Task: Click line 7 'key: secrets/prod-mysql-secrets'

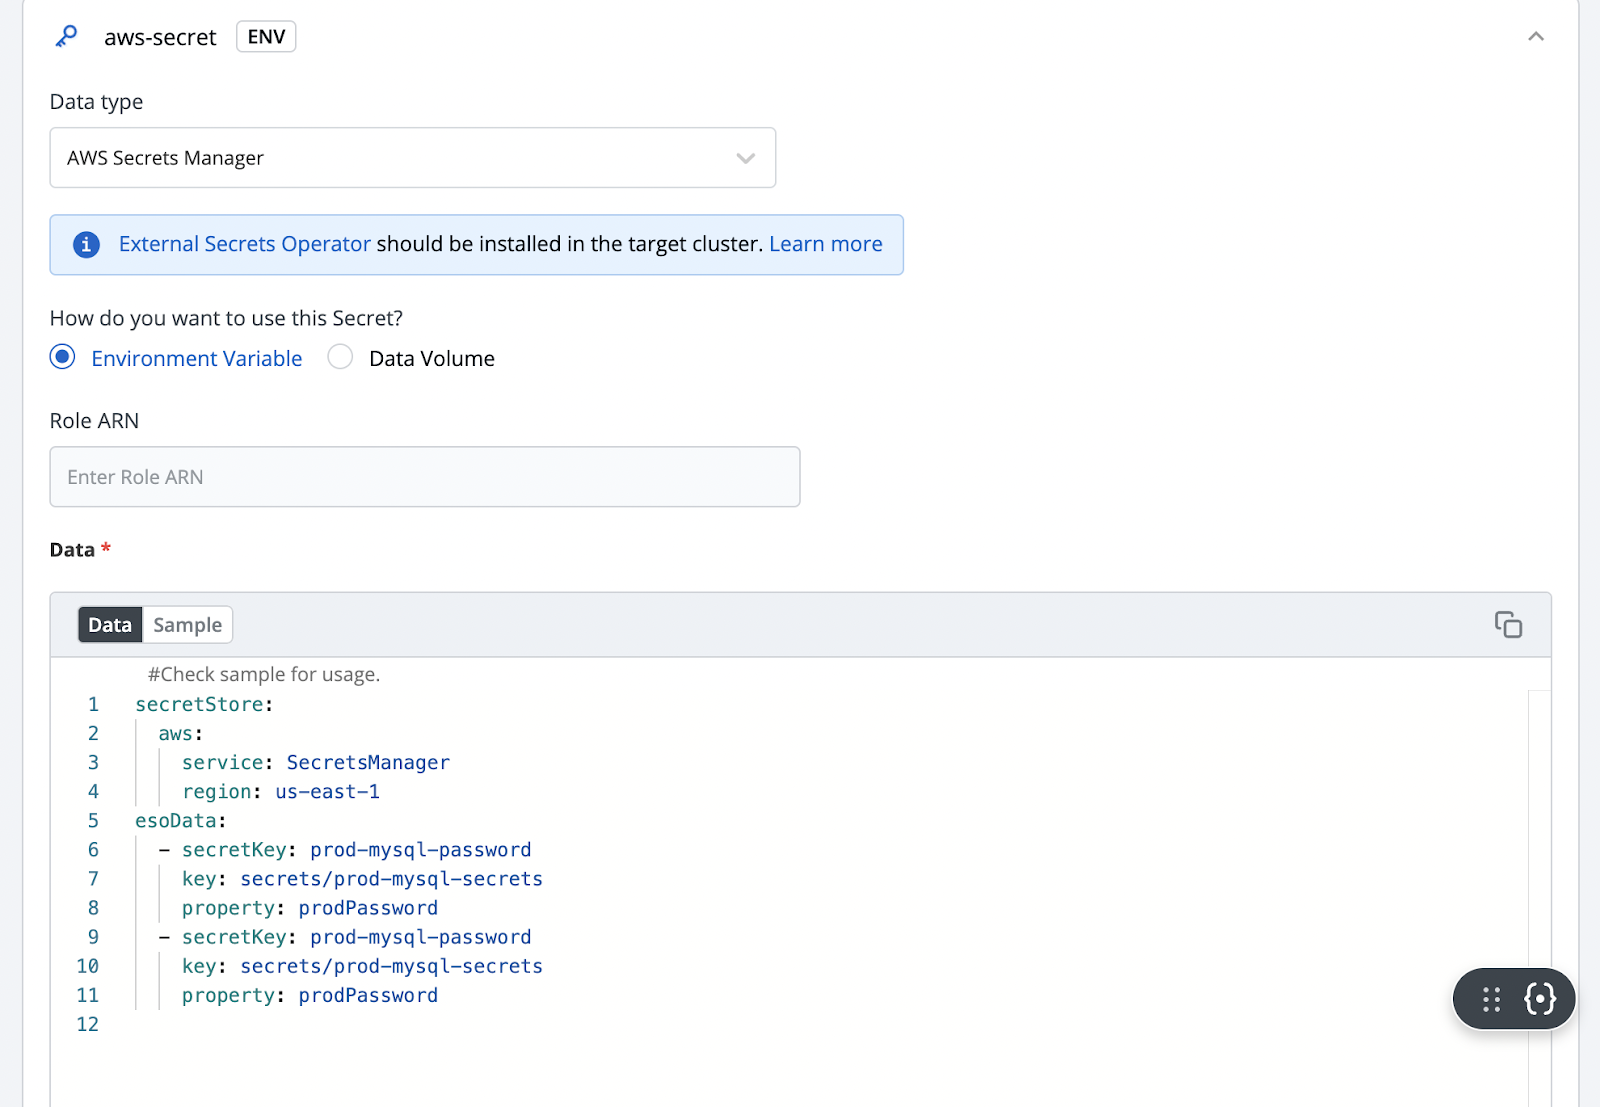Action: (362, 878)
